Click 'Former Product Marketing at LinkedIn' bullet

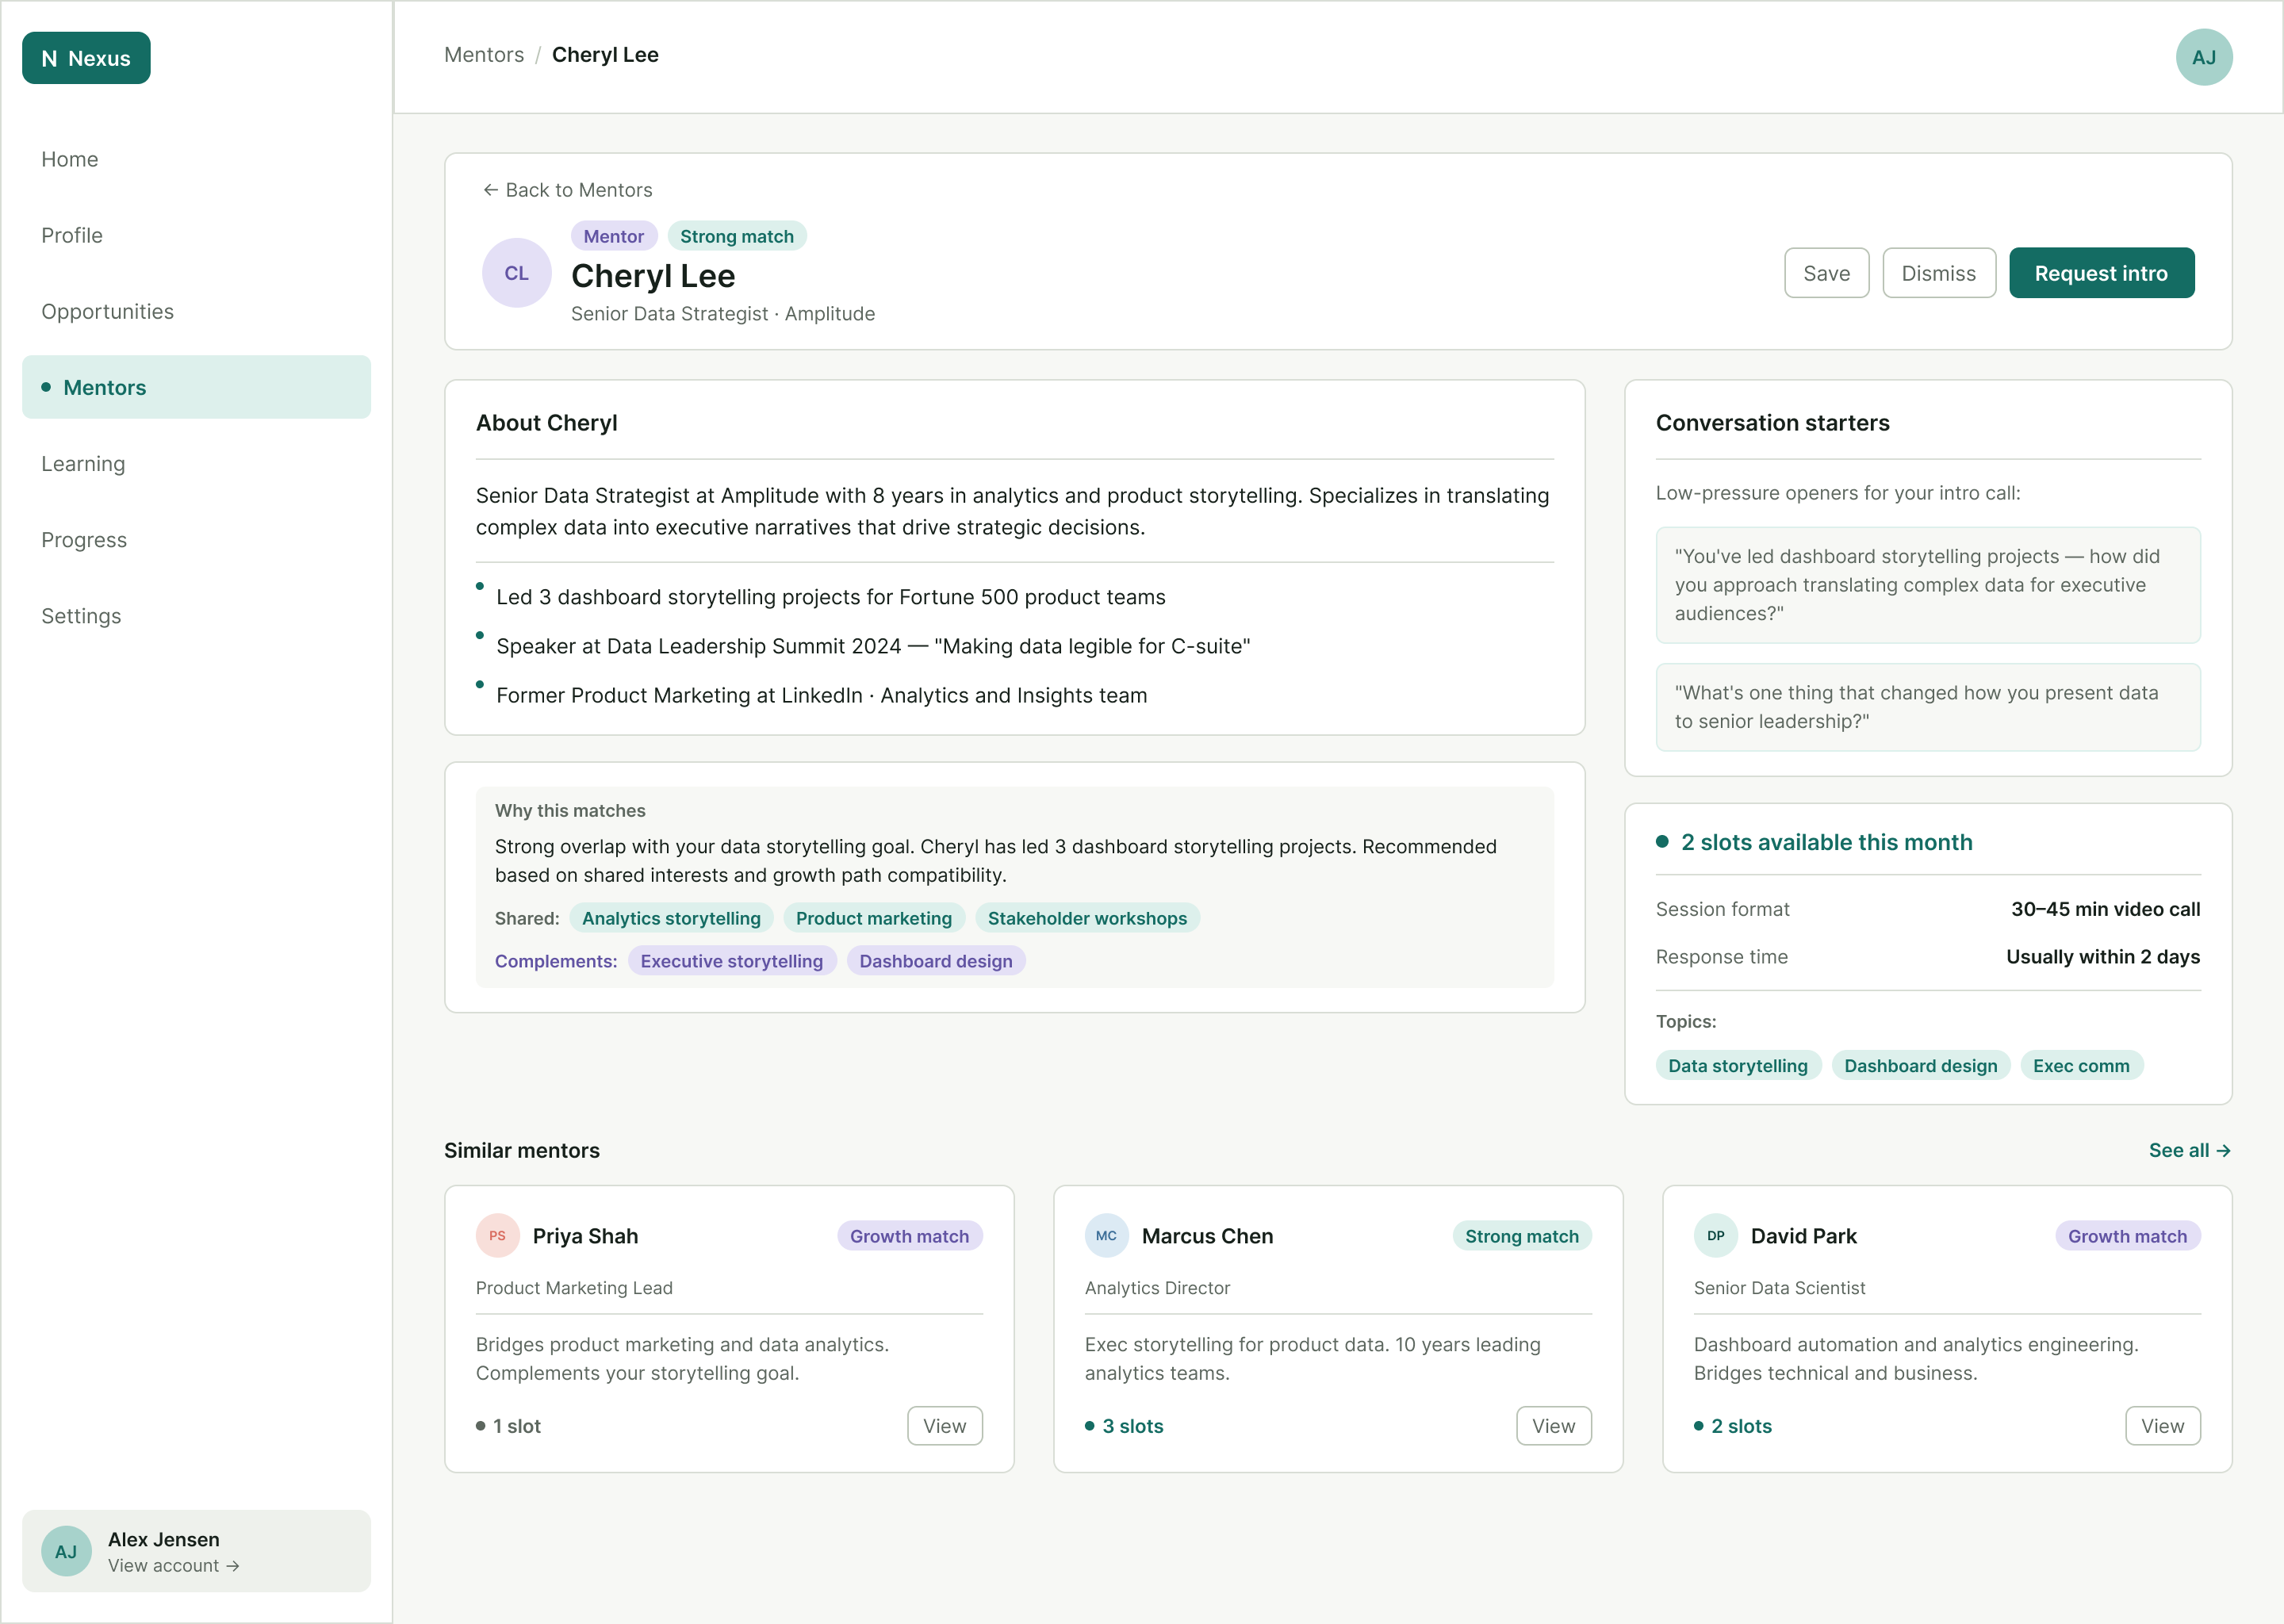821,695
